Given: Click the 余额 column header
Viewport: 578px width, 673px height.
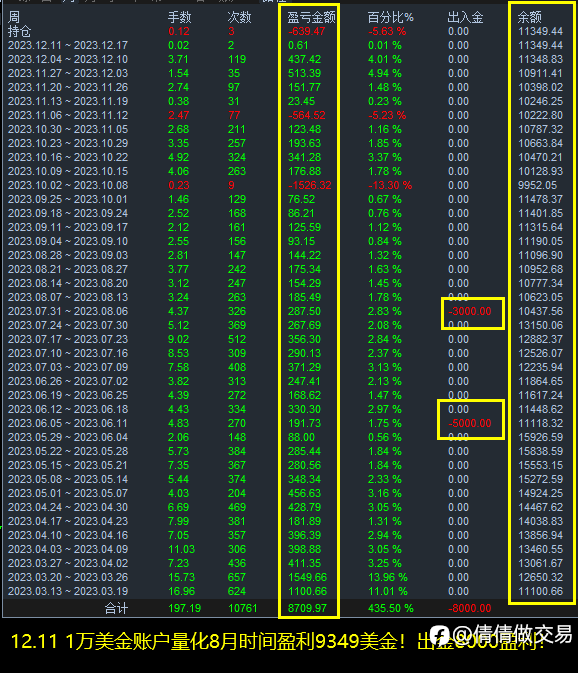Looking at the screenshot, I should pos(530,18).
